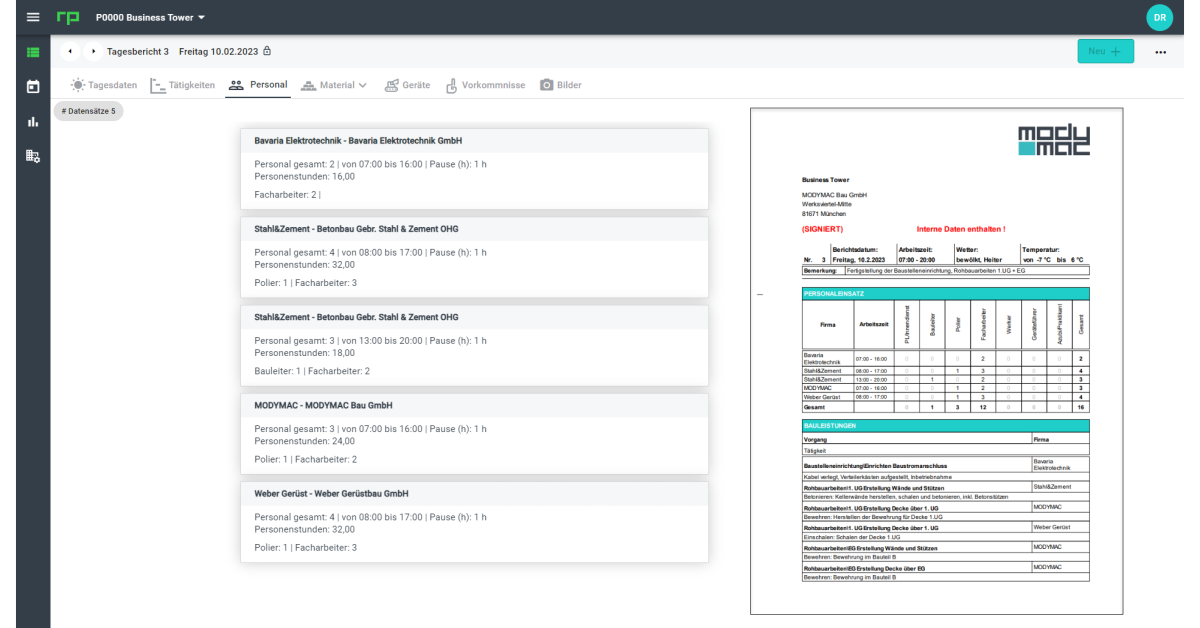Open the hamburger navigation menu
The height and width of the screenshot is (628, 1200).
(x=33, y=18)
